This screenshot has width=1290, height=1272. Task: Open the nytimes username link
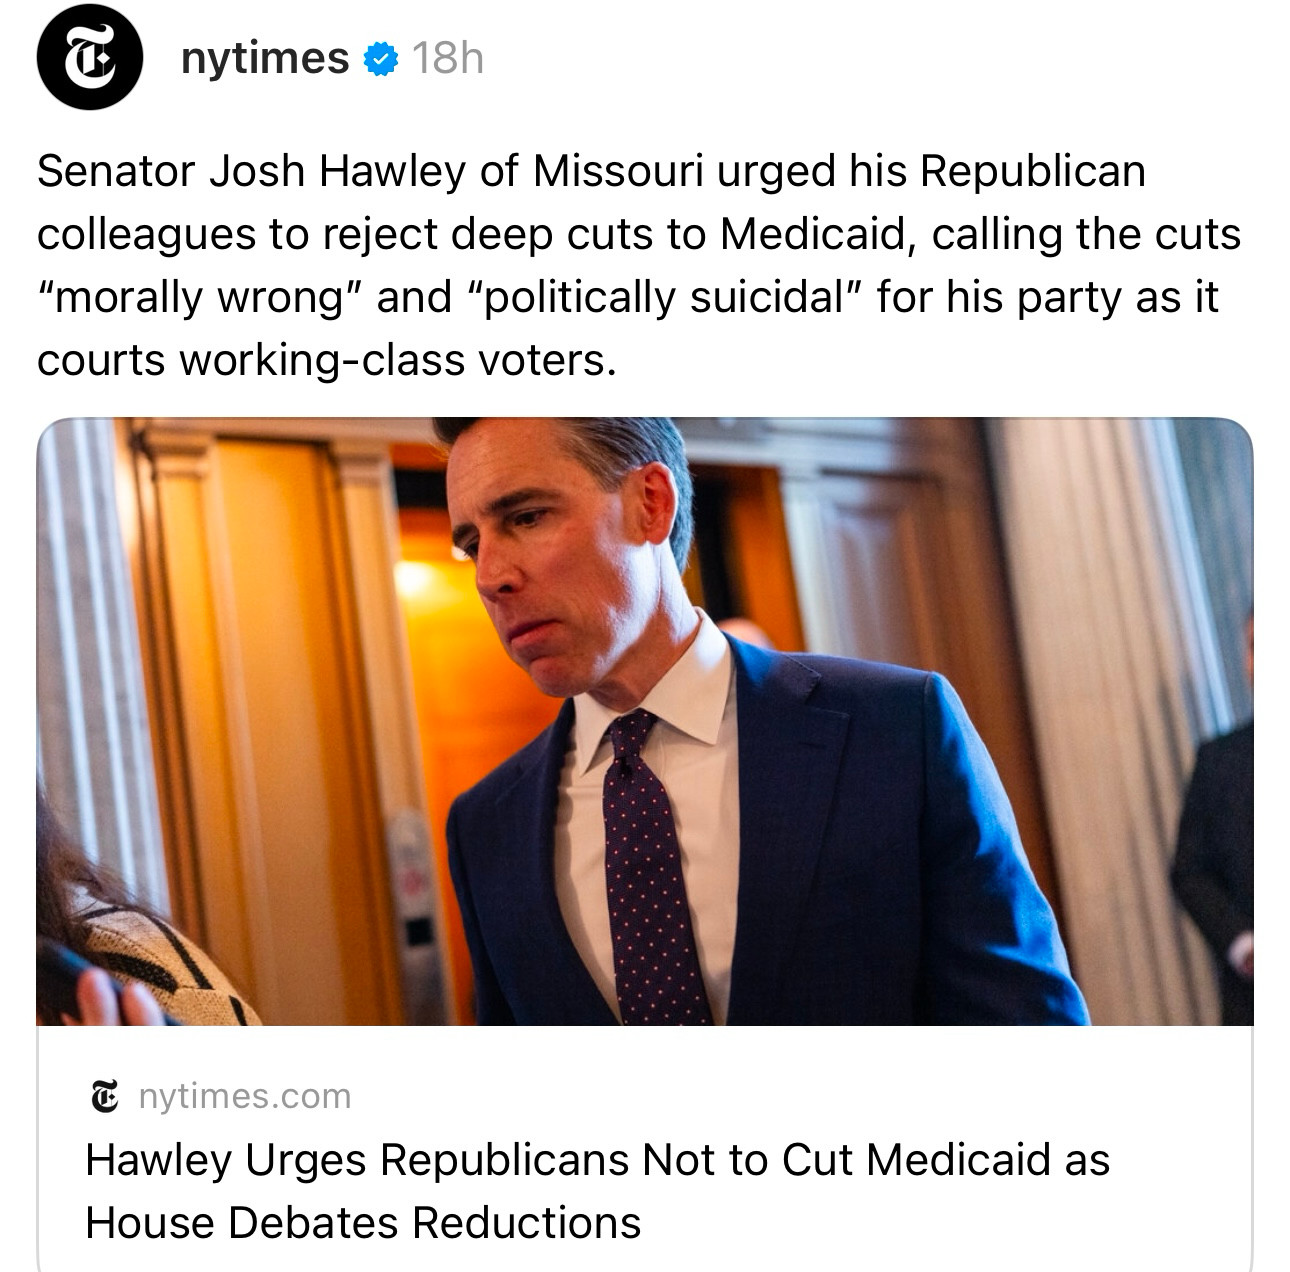pyautogui.click(x=265, y=58)
